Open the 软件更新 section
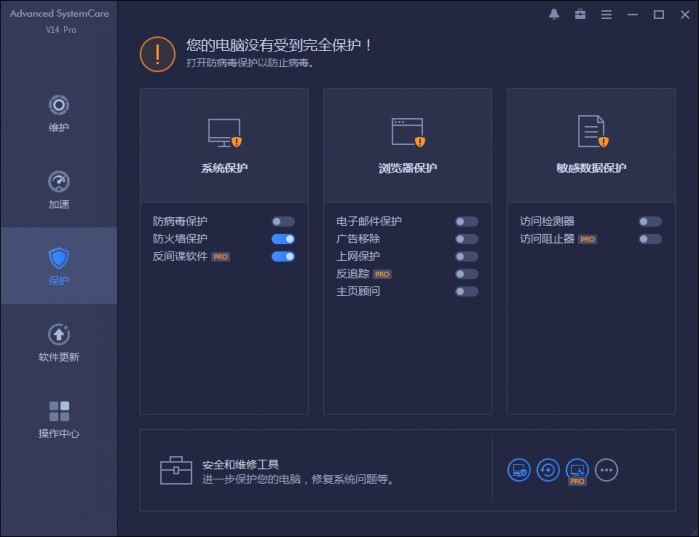The image size is (699, 537). coord(59,342)
